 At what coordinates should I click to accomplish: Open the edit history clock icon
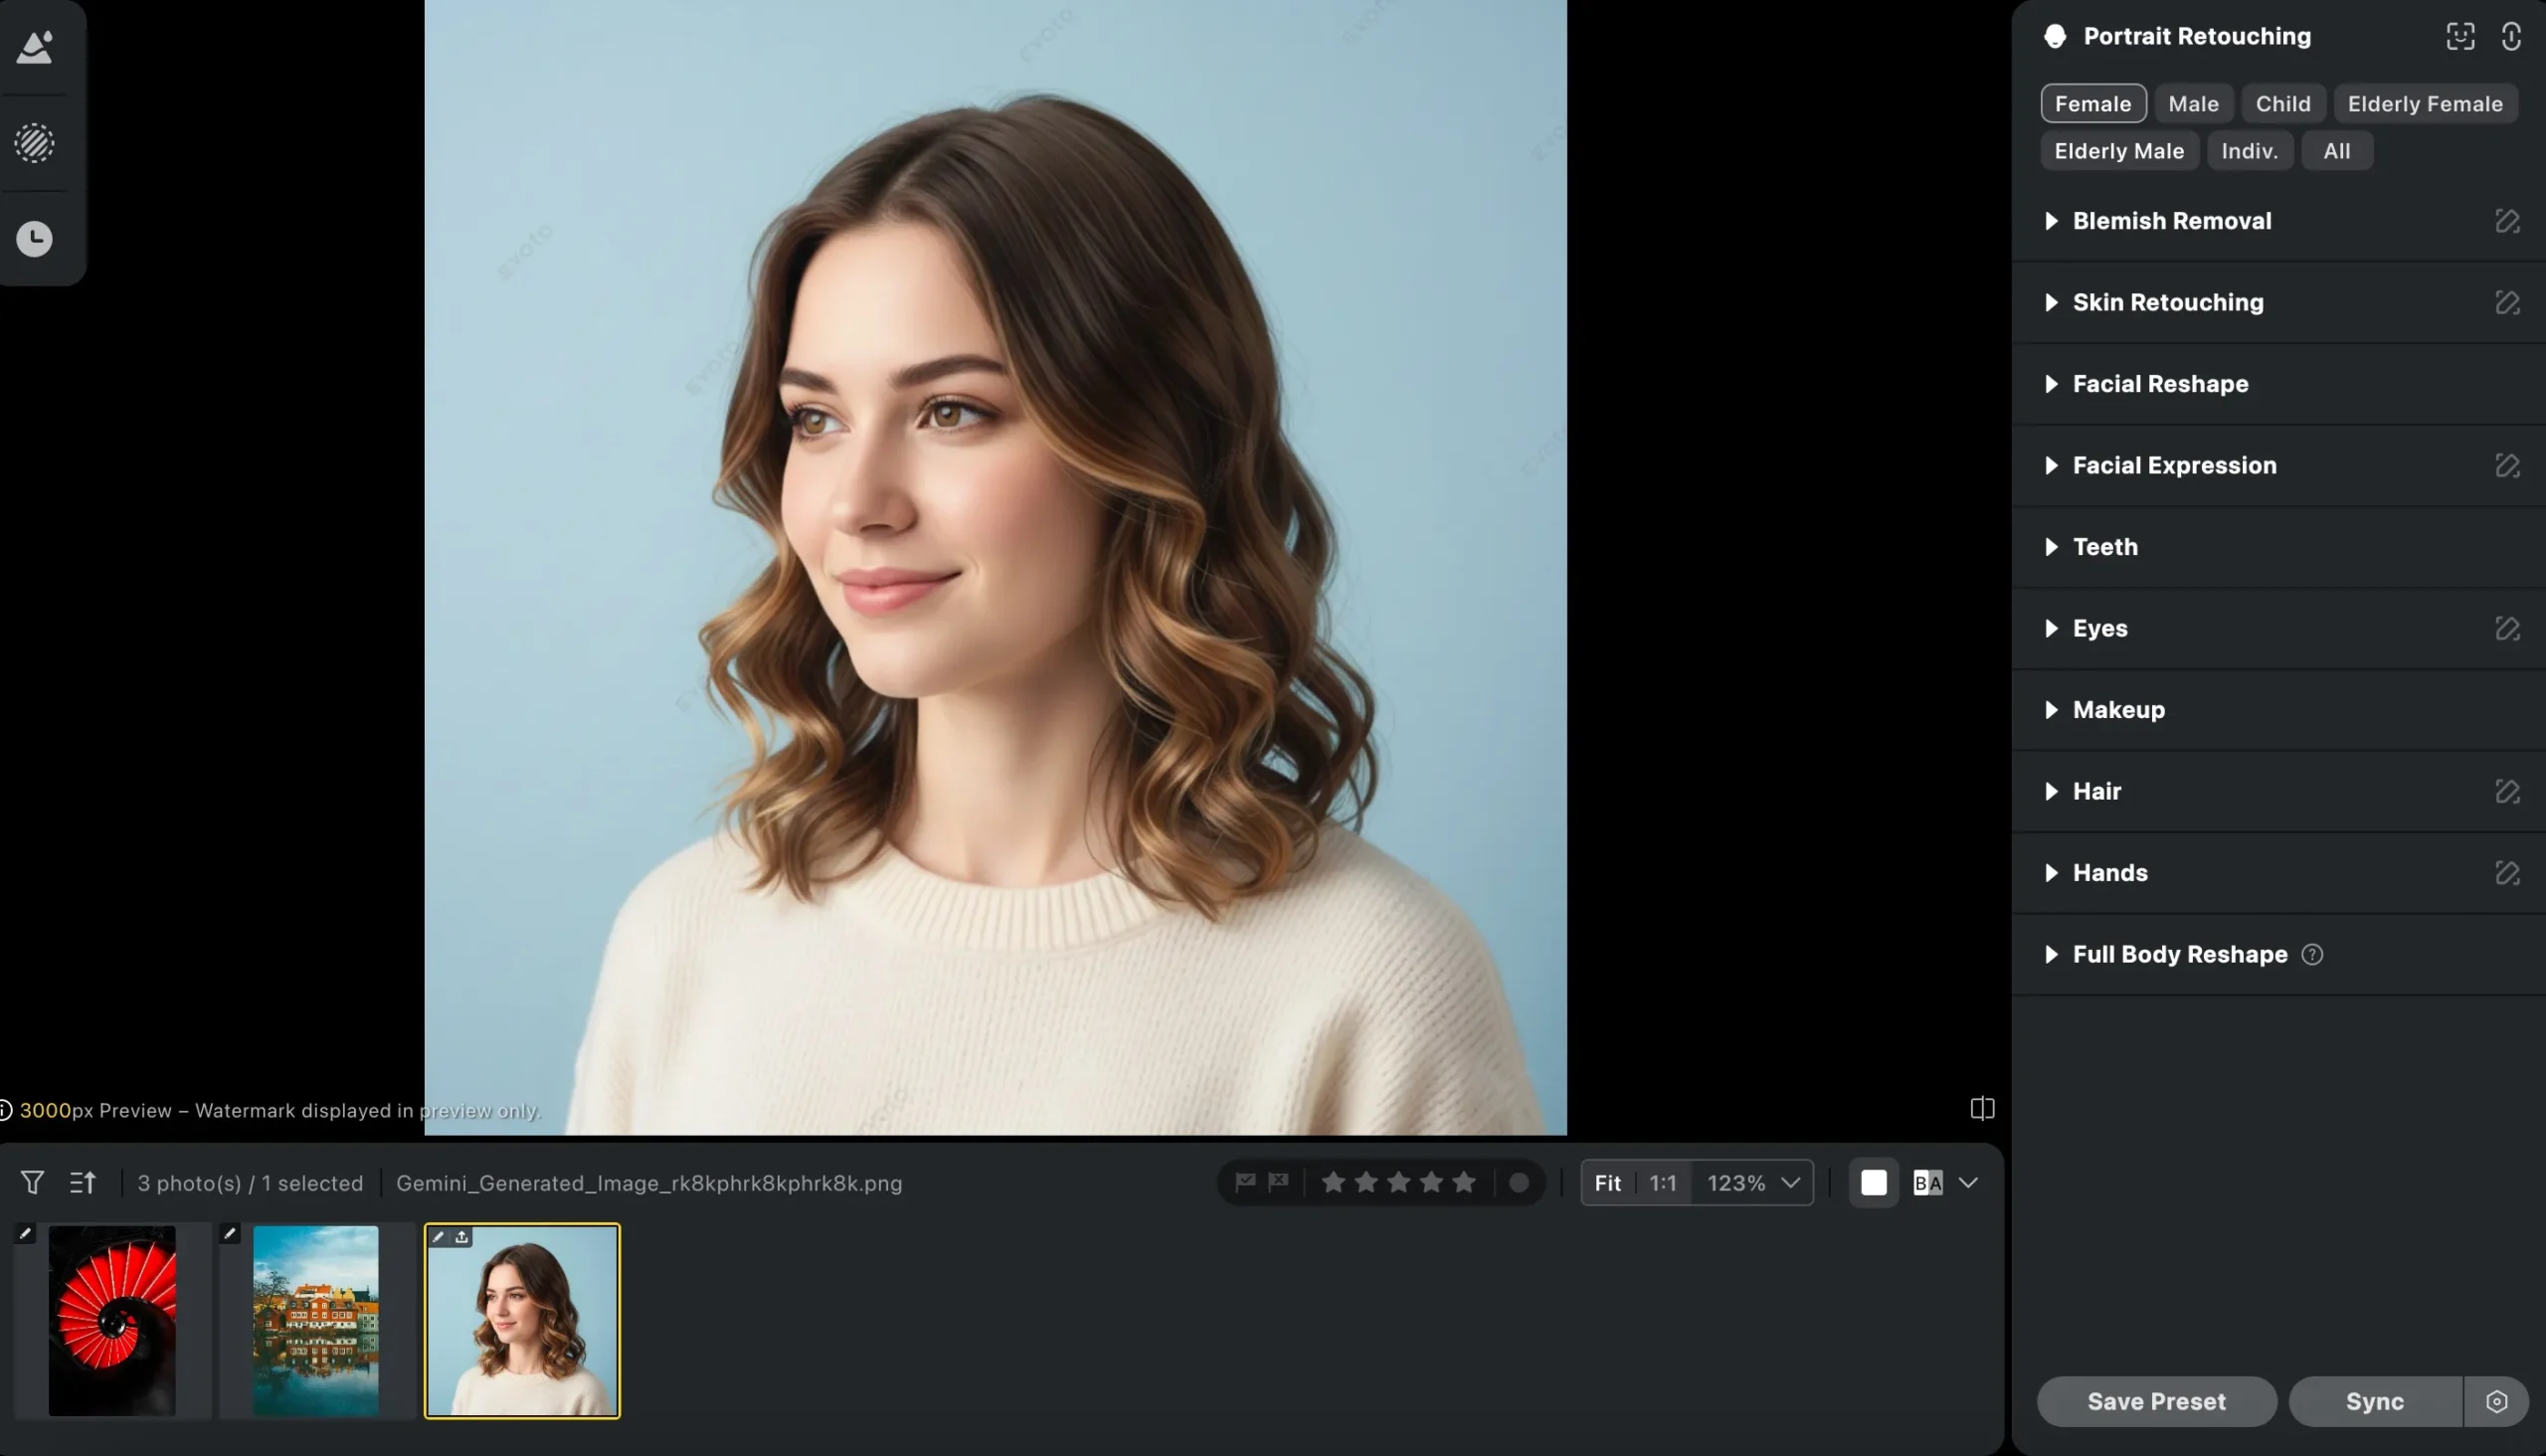[x=35, y=238]
